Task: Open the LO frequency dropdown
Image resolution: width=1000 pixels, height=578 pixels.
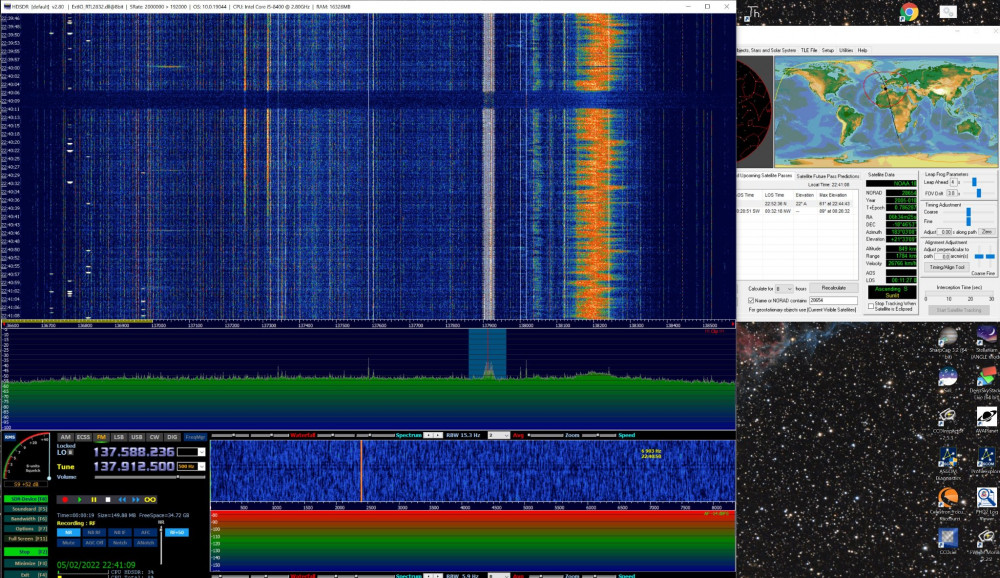Action: (x=202, y=452)
